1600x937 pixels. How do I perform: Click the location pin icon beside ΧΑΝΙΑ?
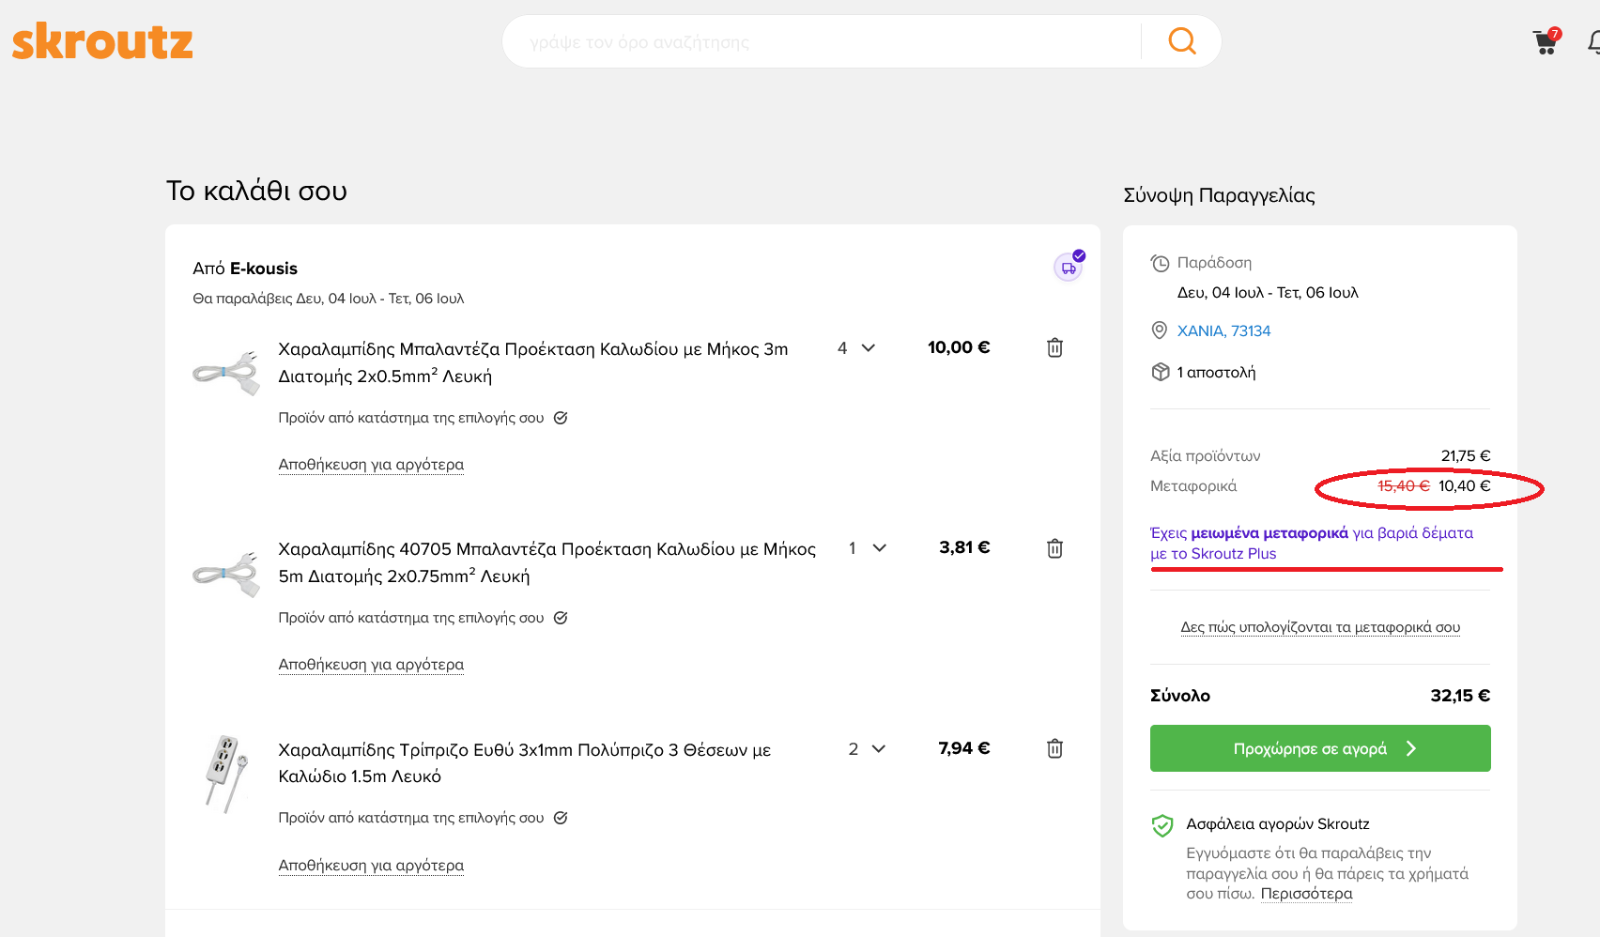1160,330
